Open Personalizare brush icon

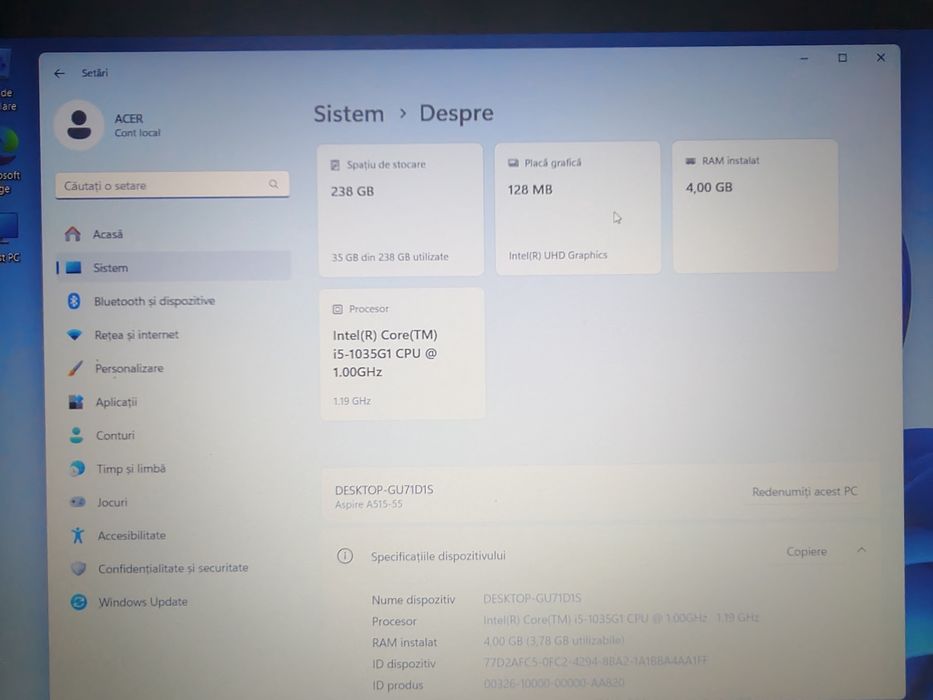point(75,368)
